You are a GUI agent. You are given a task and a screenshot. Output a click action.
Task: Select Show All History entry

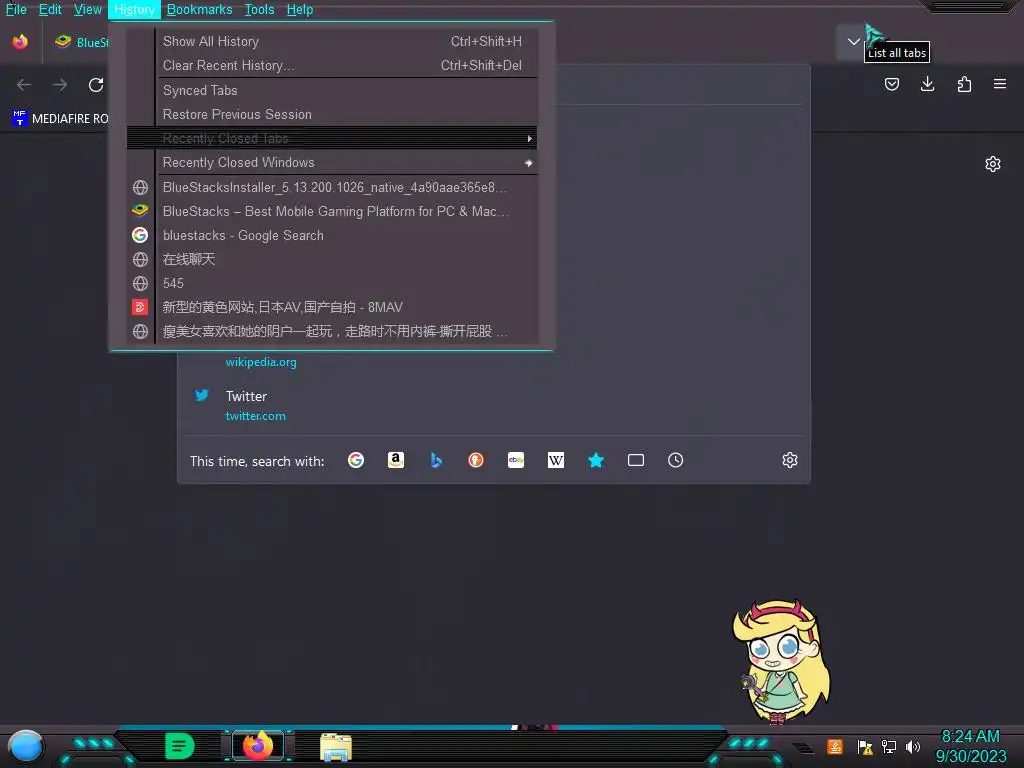[332, 41]
